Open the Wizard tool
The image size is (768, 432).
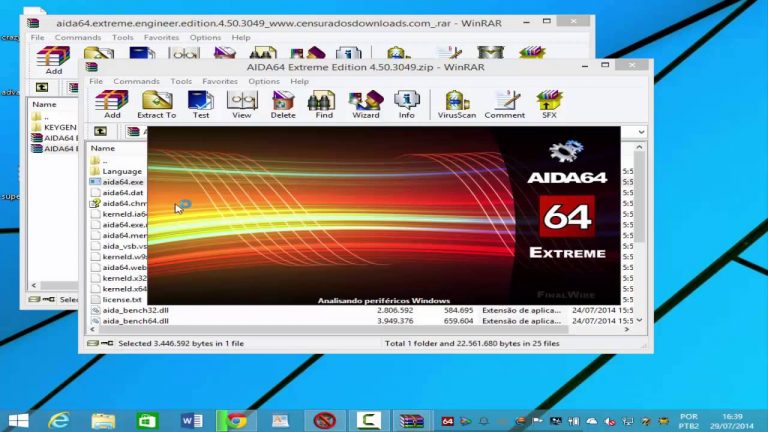pyautogui.click(x=365, y=104)
